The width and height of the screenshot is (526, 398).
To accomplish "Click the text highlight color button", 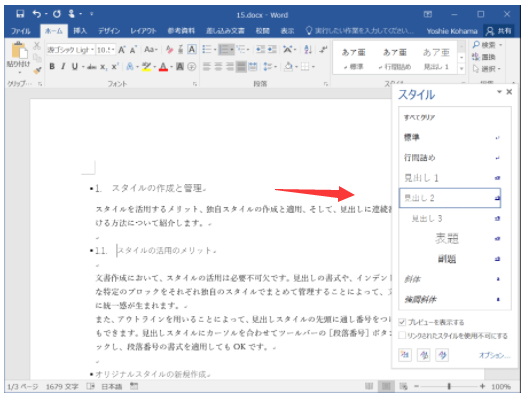I will pyautogui.click(x=146, y=67).
